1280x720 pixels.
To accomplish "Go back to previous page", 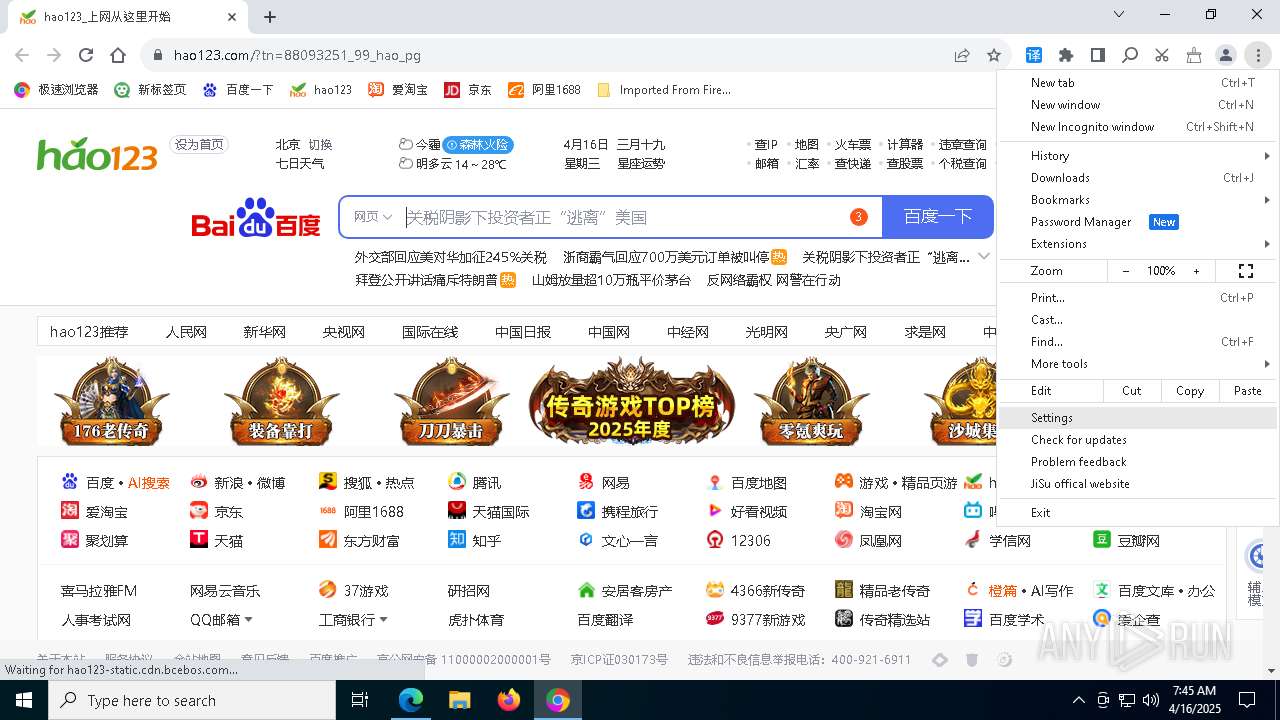I will pos(22,55).
